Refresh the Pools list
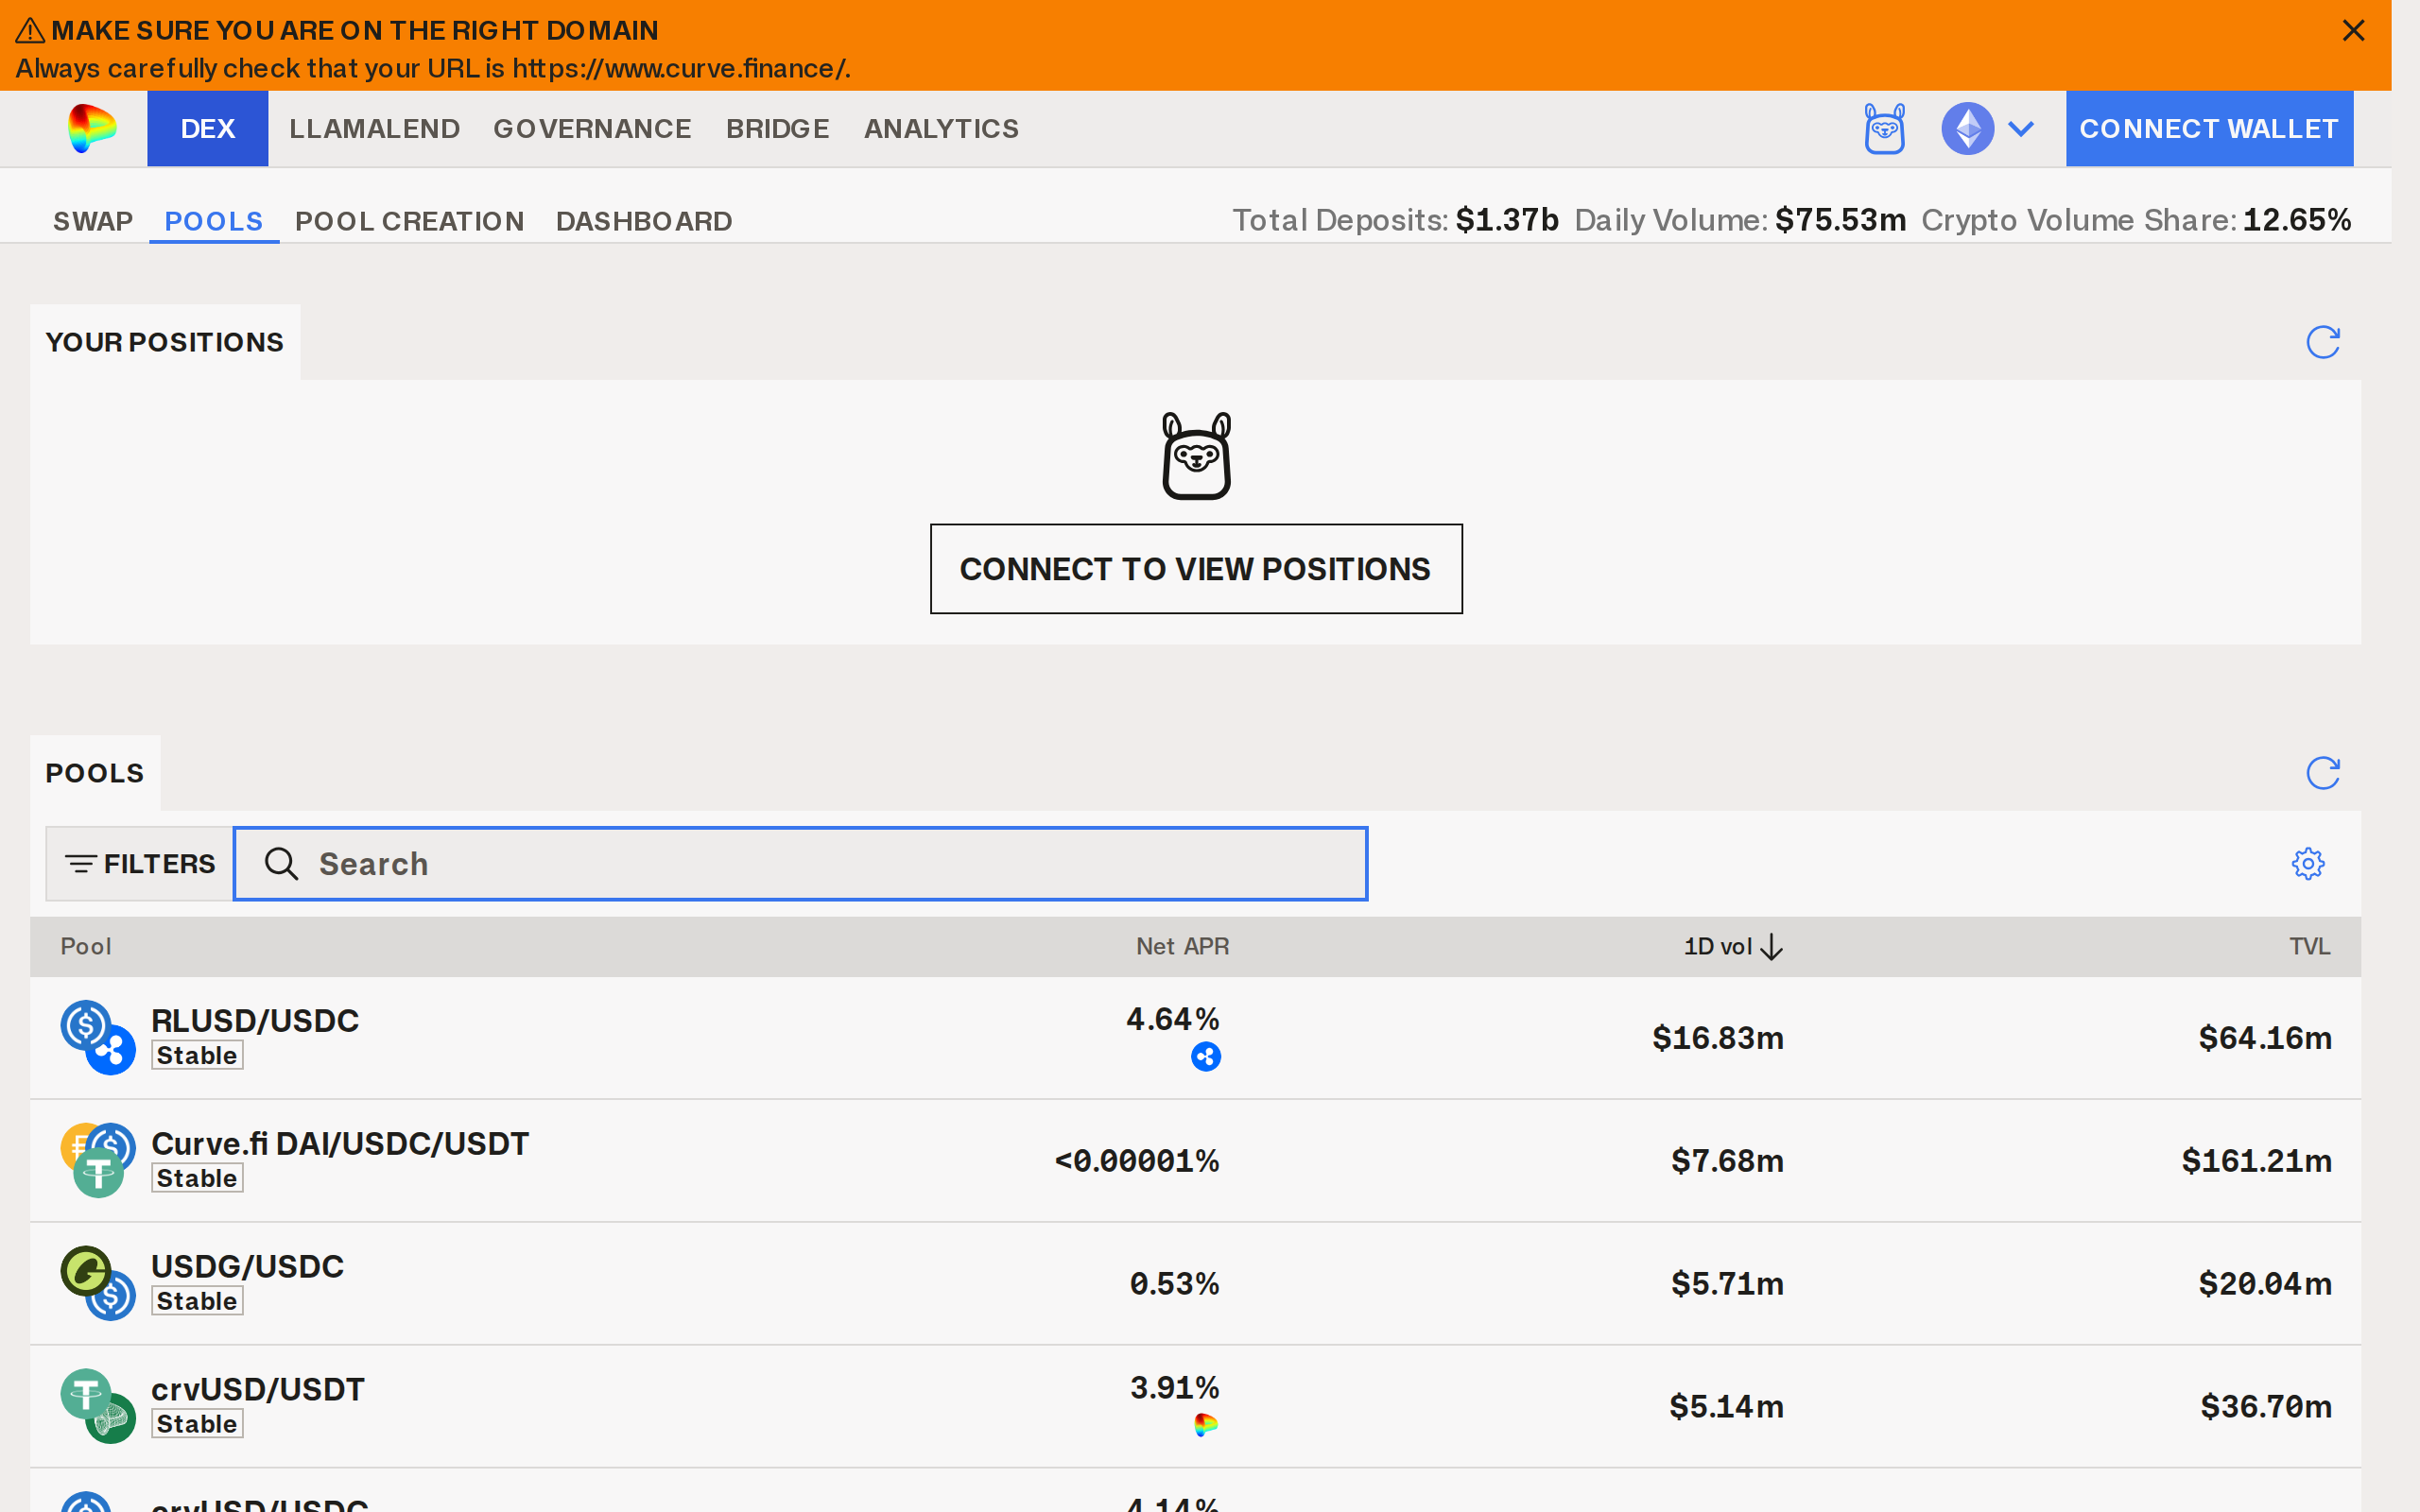 point(2322,773)
